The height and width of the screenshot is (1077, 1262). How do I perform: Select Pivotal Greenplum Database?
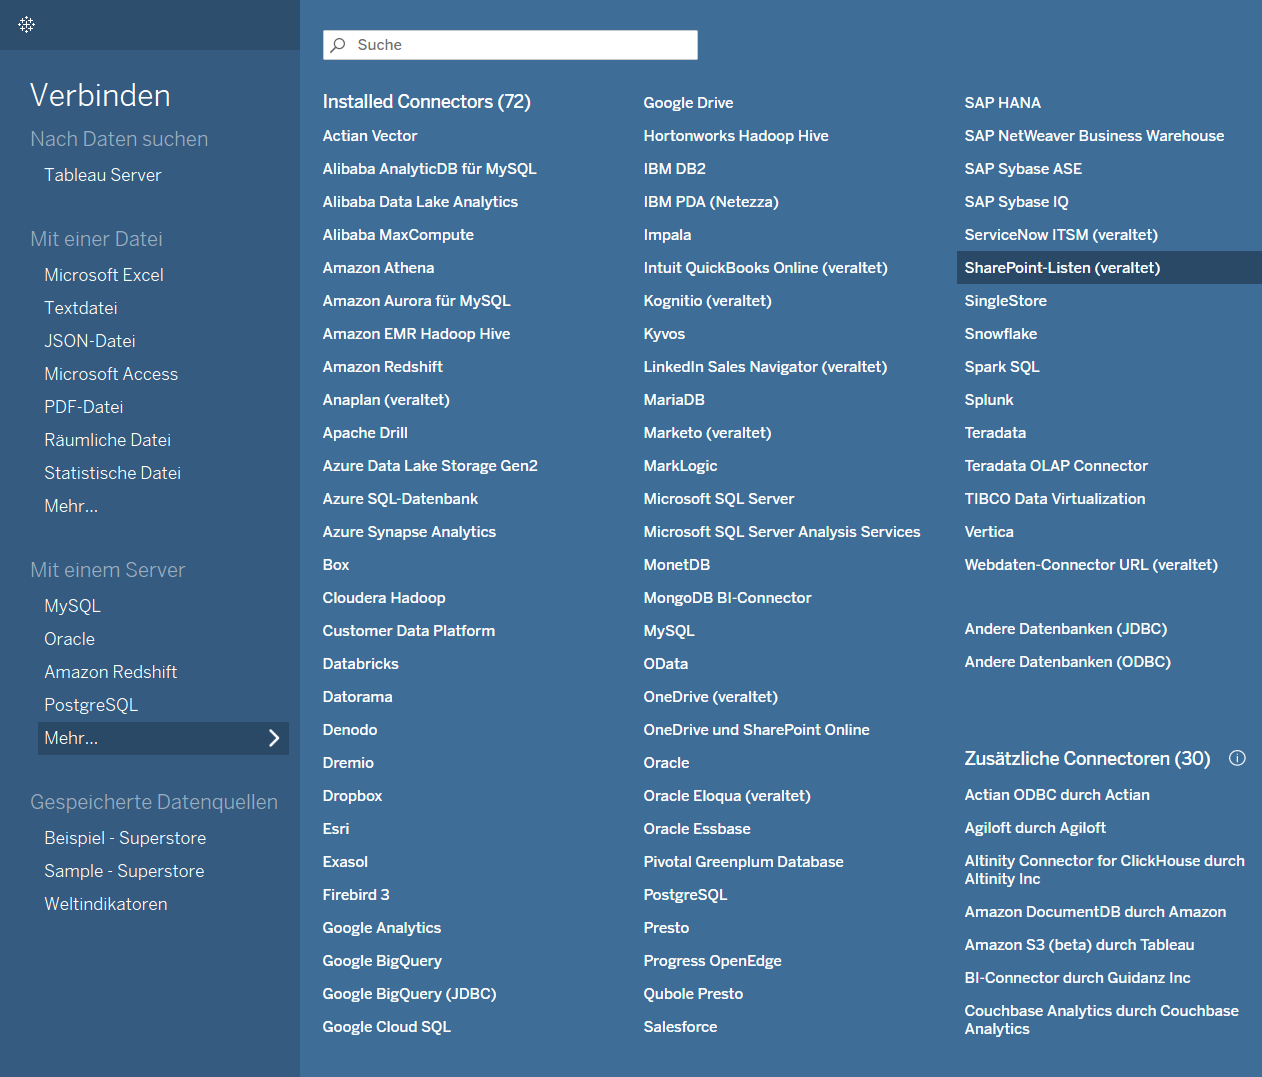coord(744,862)
